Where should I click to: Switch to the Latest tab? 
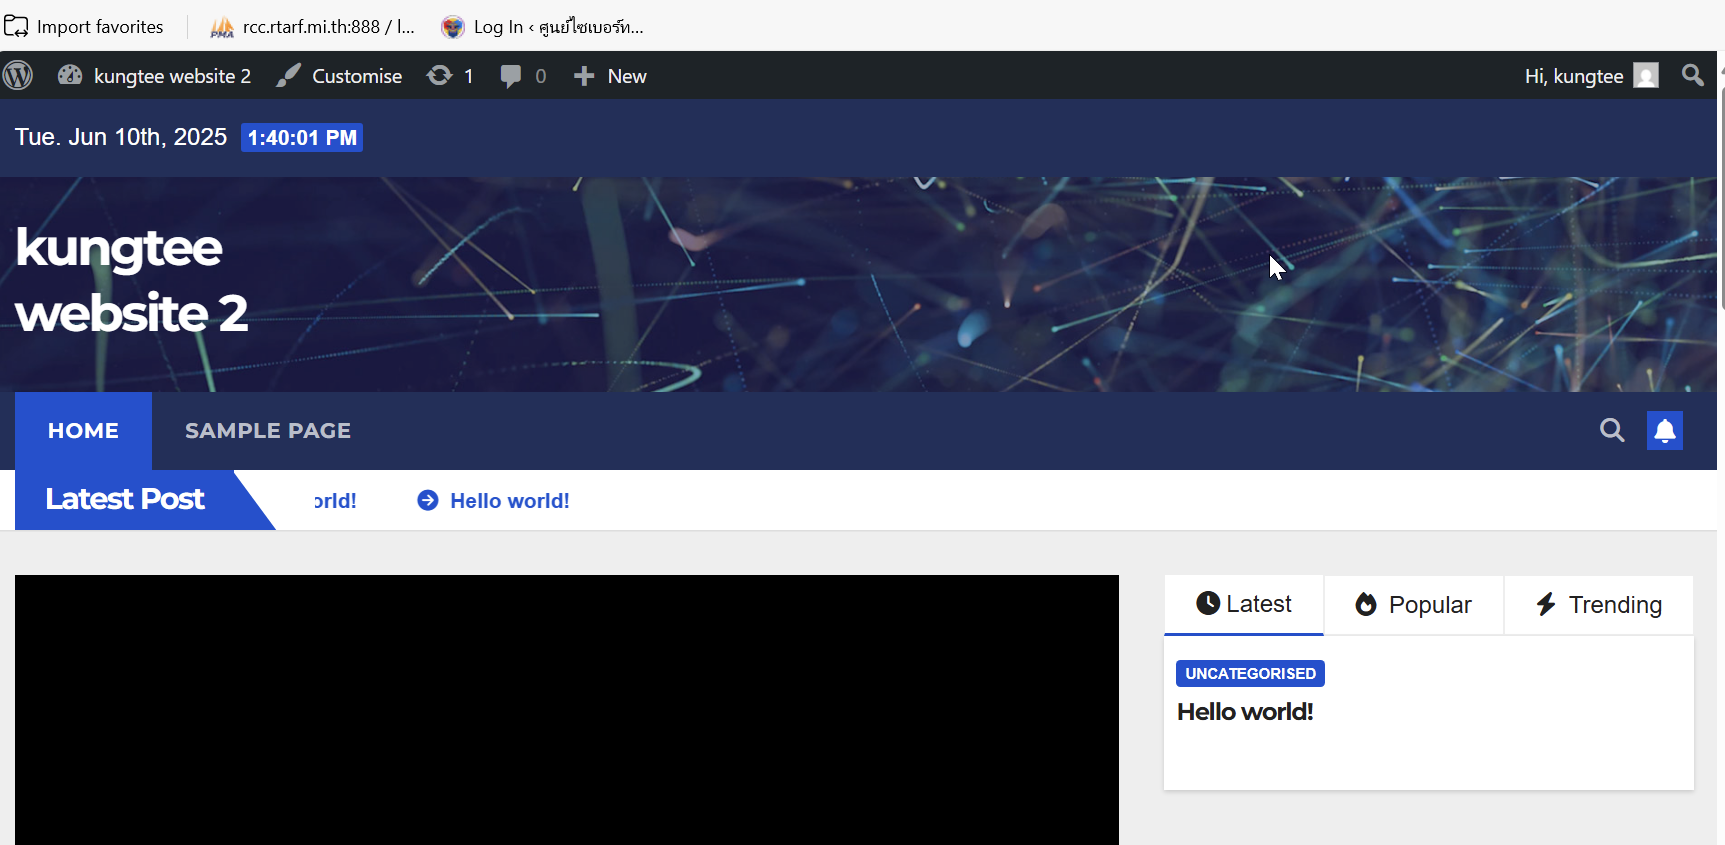pyautogui.click(x=1244, y=604)
